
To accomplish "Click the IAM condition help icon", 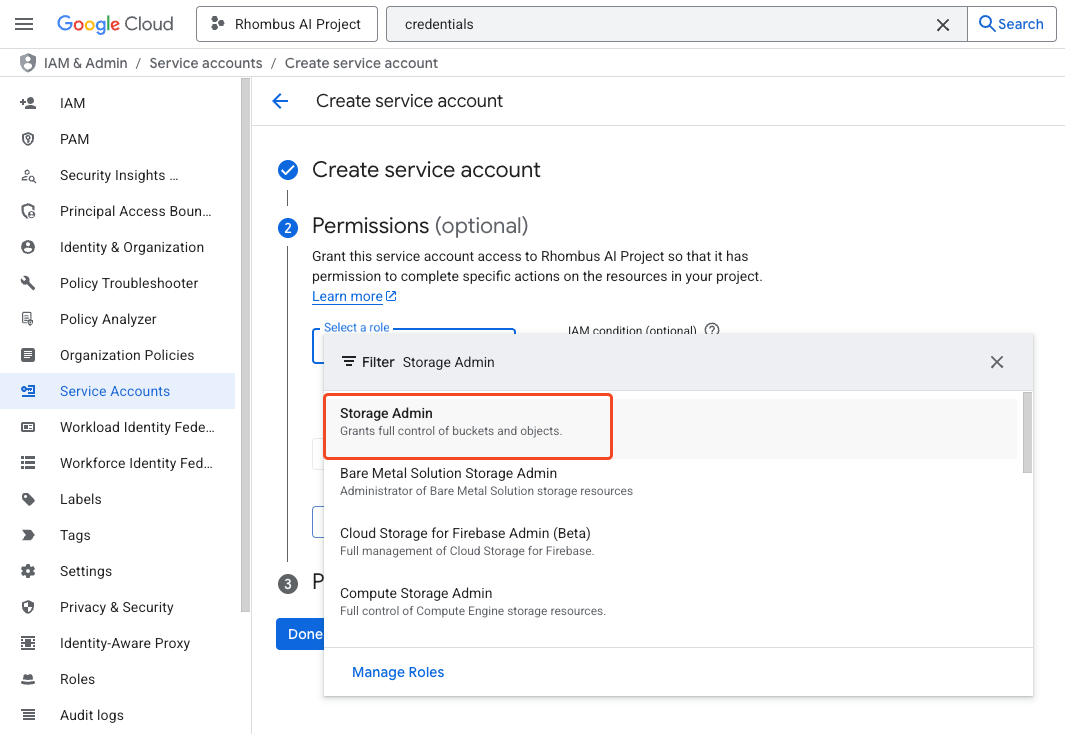I will click(710, 330).
